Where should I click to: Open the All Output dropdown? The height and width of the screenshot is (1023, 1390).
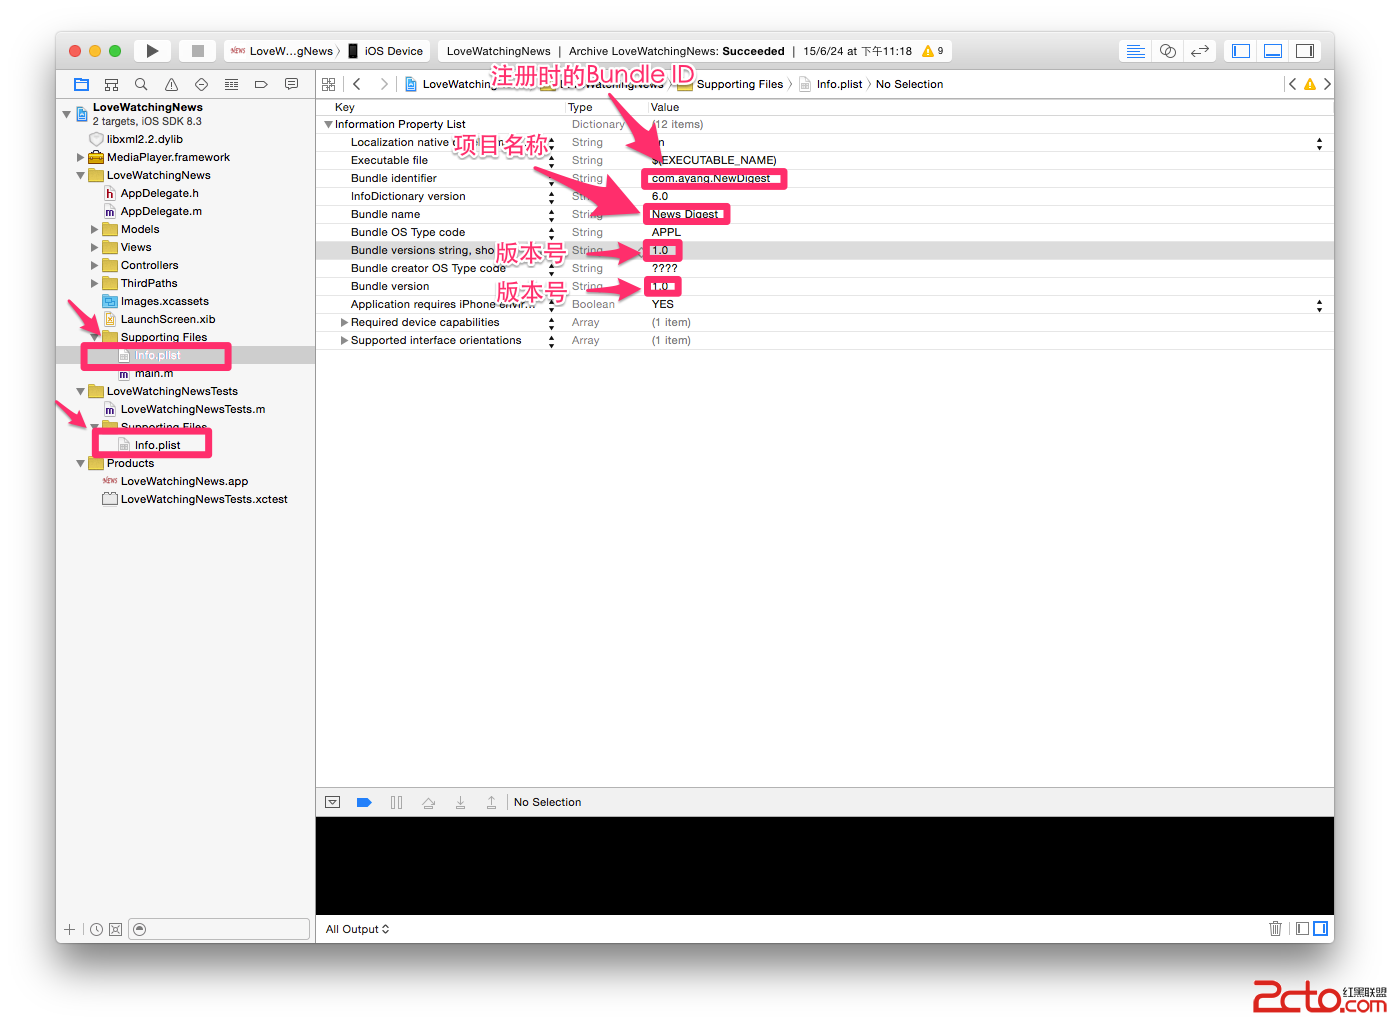357,929
